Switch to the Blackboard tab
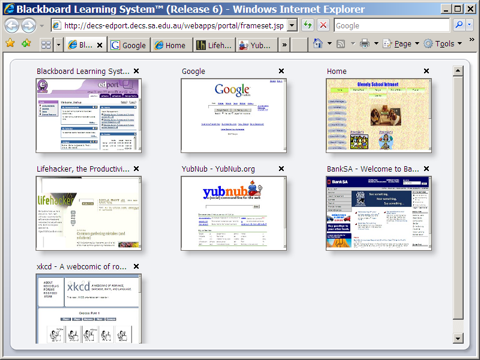The height and width of the screenshot is (360, 480). tap(81, 45)
